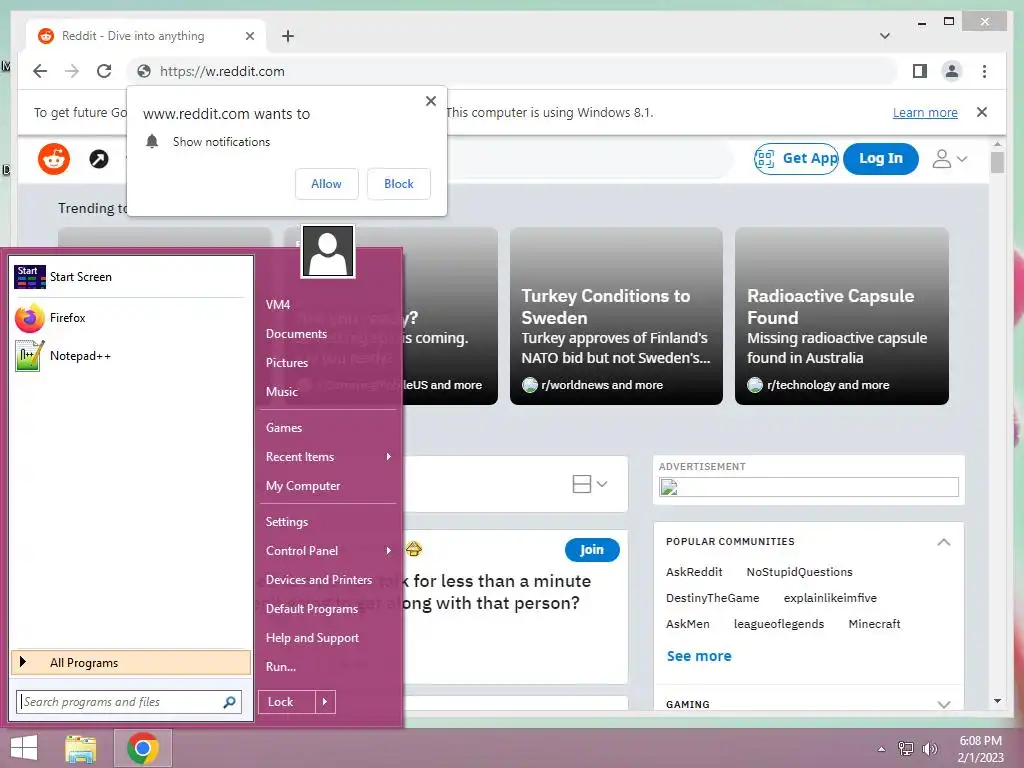This screenshot has width=1024, height=768.
Task: Block Reddit notifications
Action: 398,184
